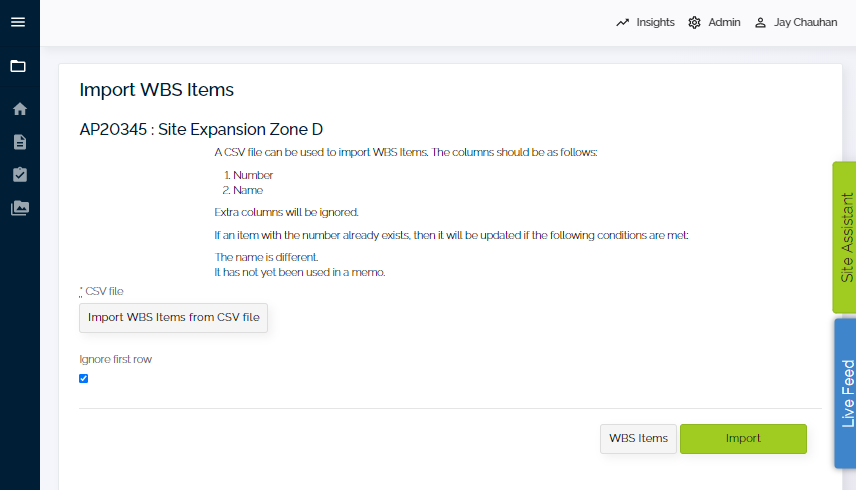Click the Insights trend chart icon
Image resolution: width=856 pixels, height=490 pixels.
click(622, 22)
